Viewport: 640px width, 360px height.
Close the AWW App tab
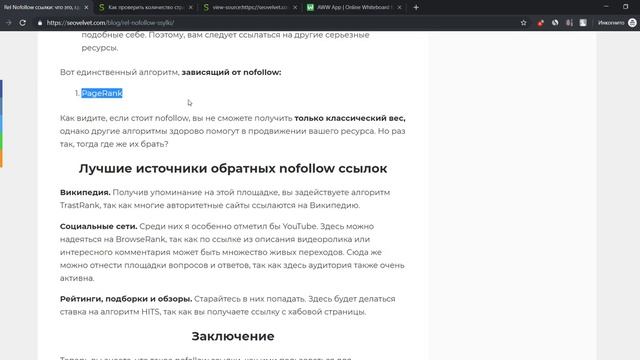(x=399, y=7)
